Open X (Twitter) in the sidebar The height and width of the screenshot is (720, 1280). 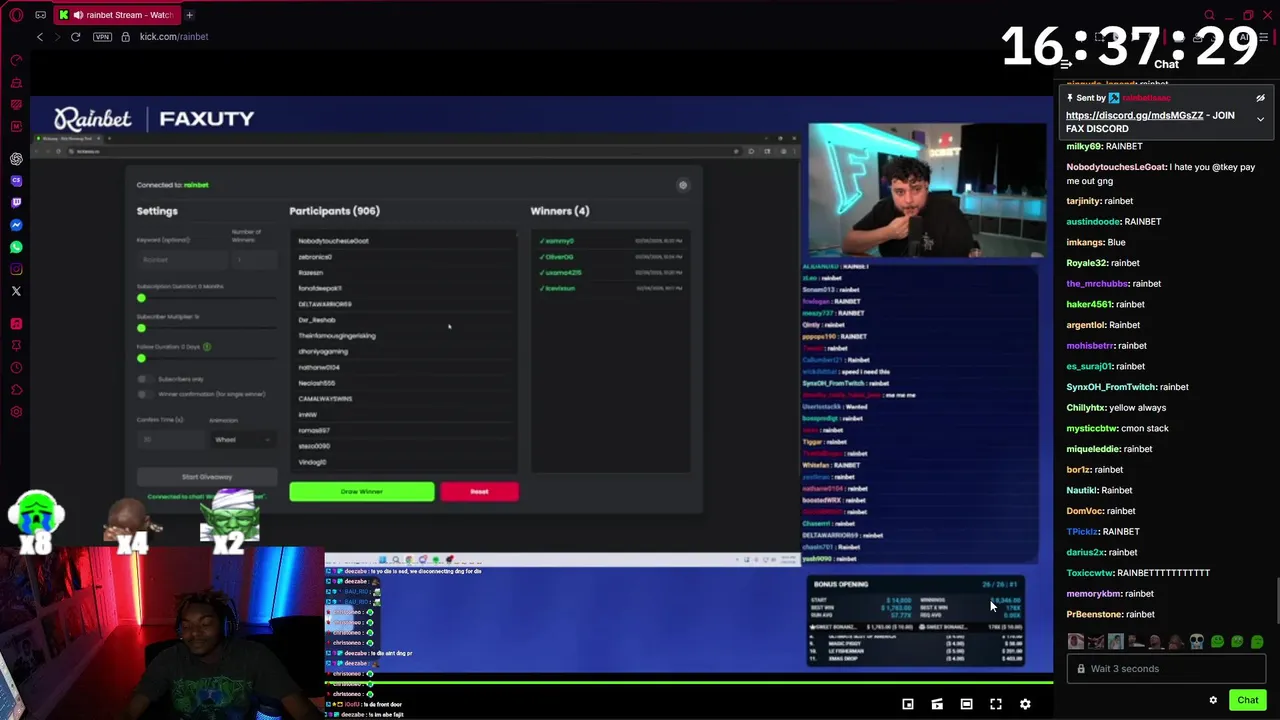pyautogui.click(x=16, y=291)
